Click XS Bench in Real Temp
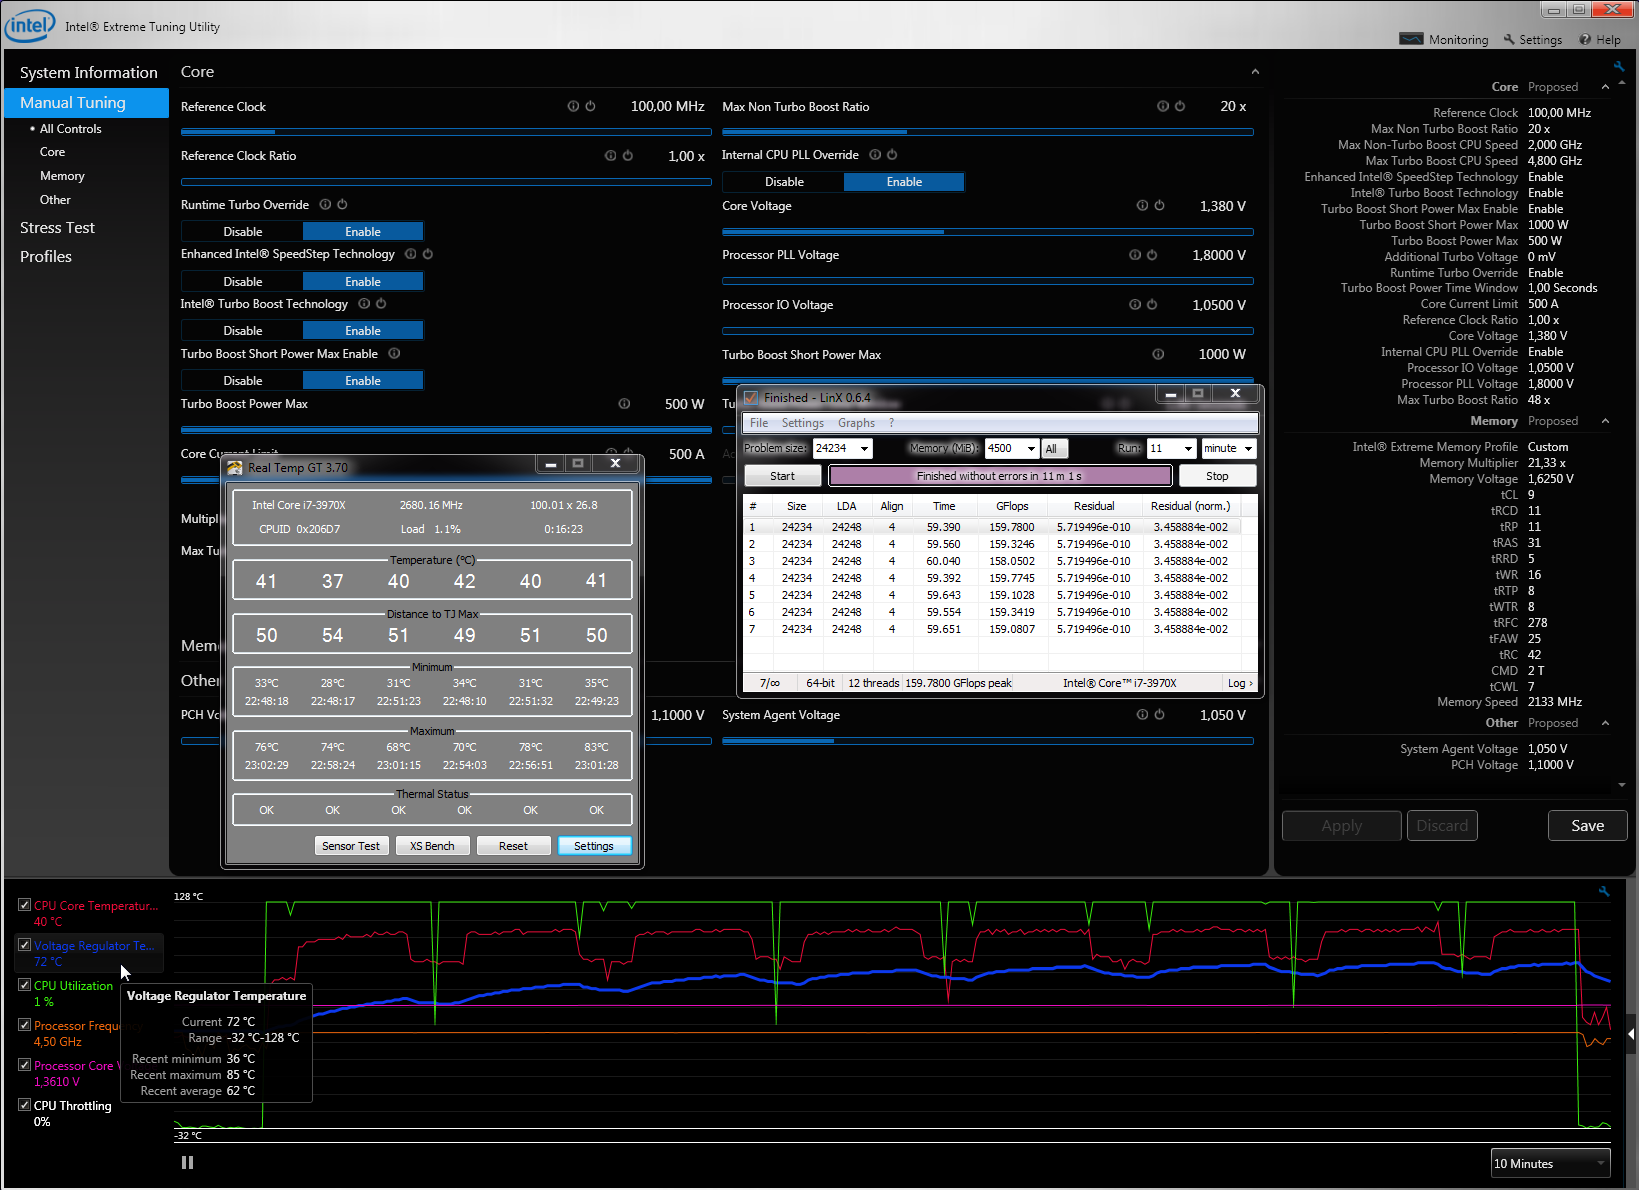 tap(432, 846)
